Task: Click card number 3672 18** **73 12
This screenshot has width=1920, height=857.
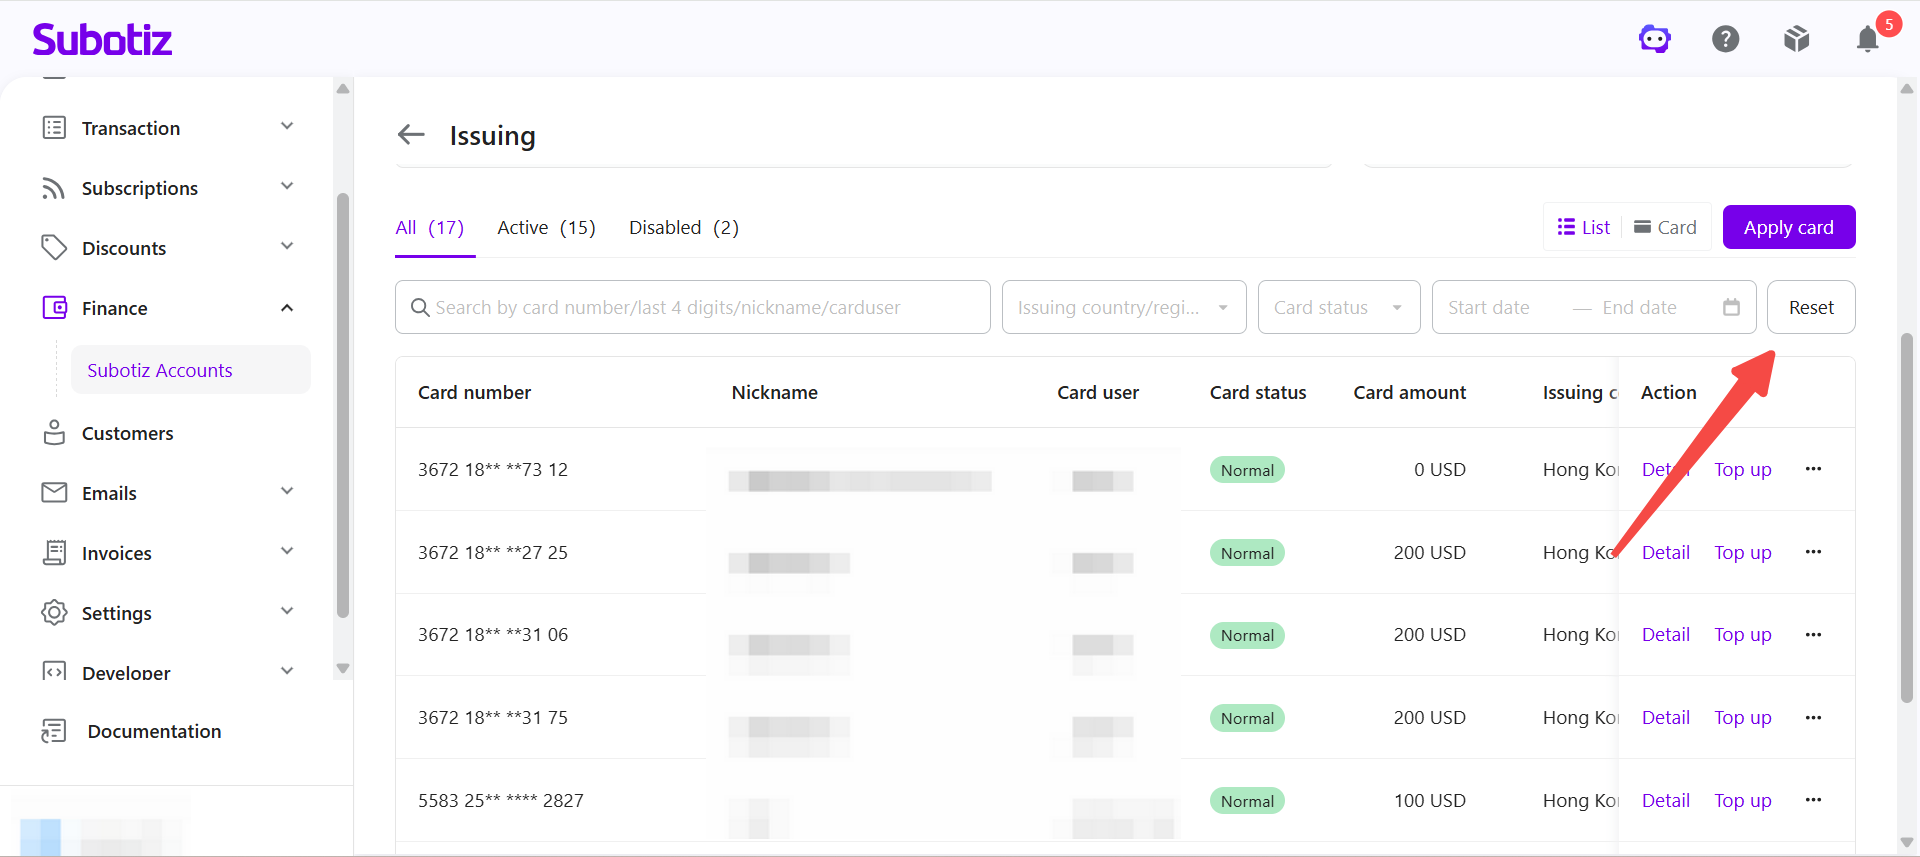Action: [x=493, y=469]
